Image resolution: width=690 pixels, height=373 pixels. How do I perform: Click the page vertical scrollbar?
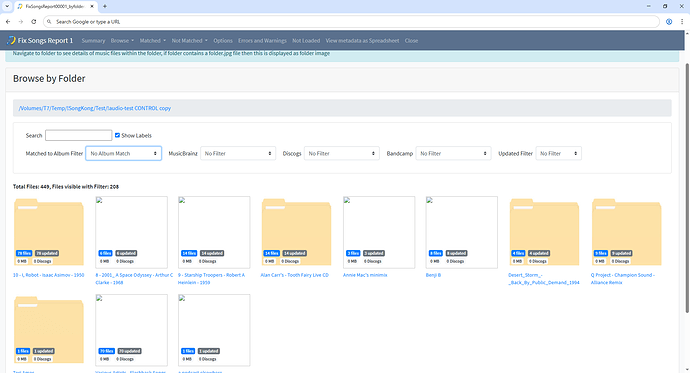point(687,188)
